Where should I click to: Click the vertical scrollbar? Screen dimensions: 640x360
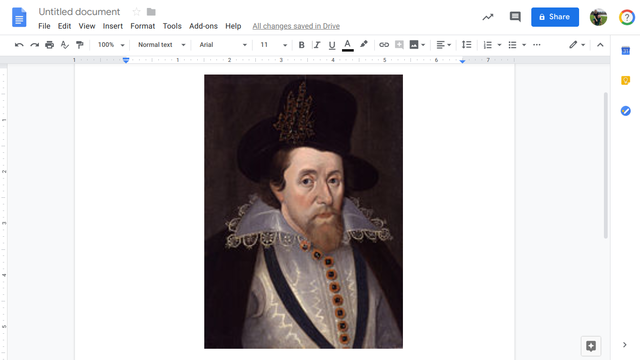point(606,165)
